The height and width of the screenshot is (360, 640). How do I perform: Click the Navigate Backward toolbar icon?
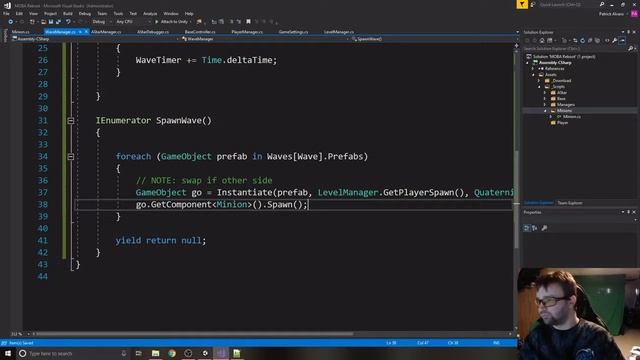pos(11,22)
